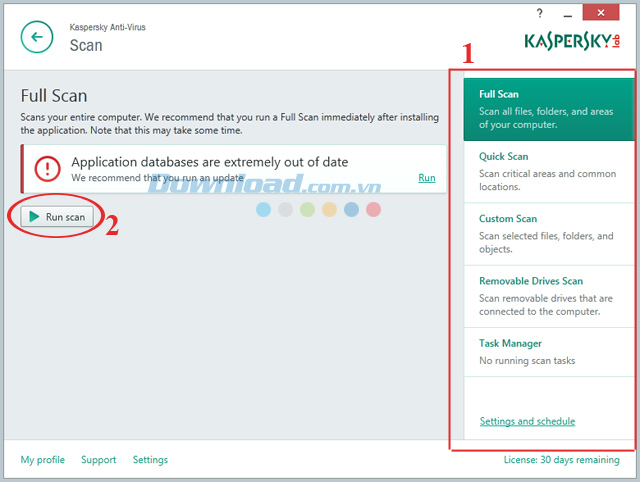Open My profile link

[x=42, y=460]
